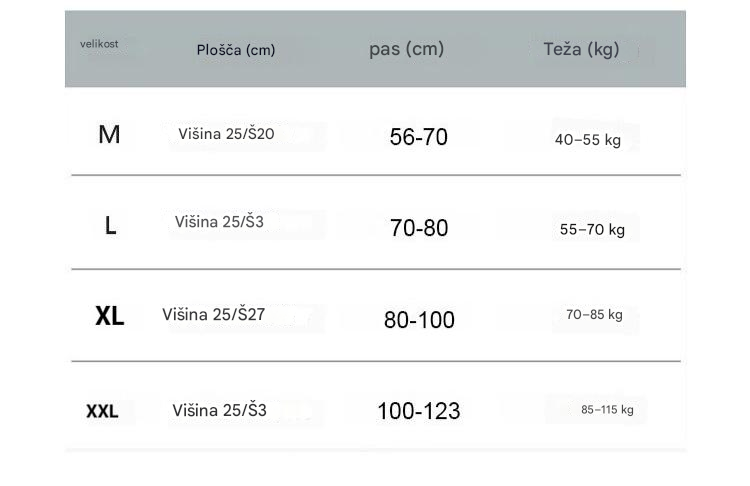The width and height of the screenshot is (750, 486).
Task: Select the "Višina 25/Š20" cell
Action: 226,134
